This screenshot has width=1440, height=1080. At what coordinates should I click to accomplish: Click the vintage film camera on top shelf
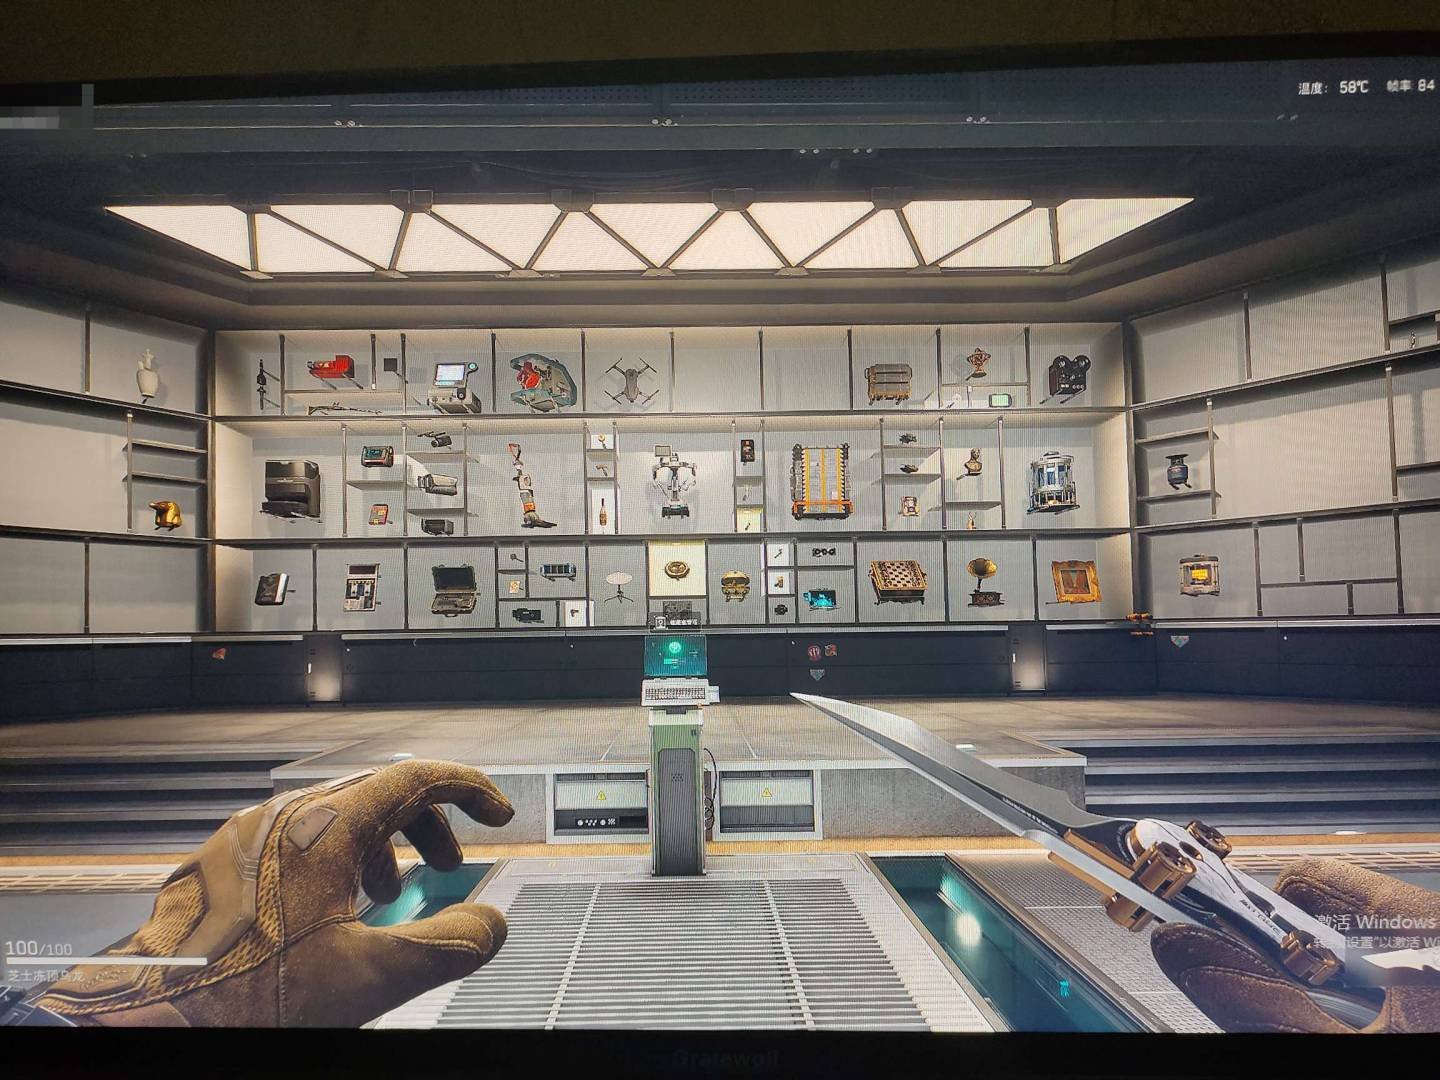pos(1067,377)
